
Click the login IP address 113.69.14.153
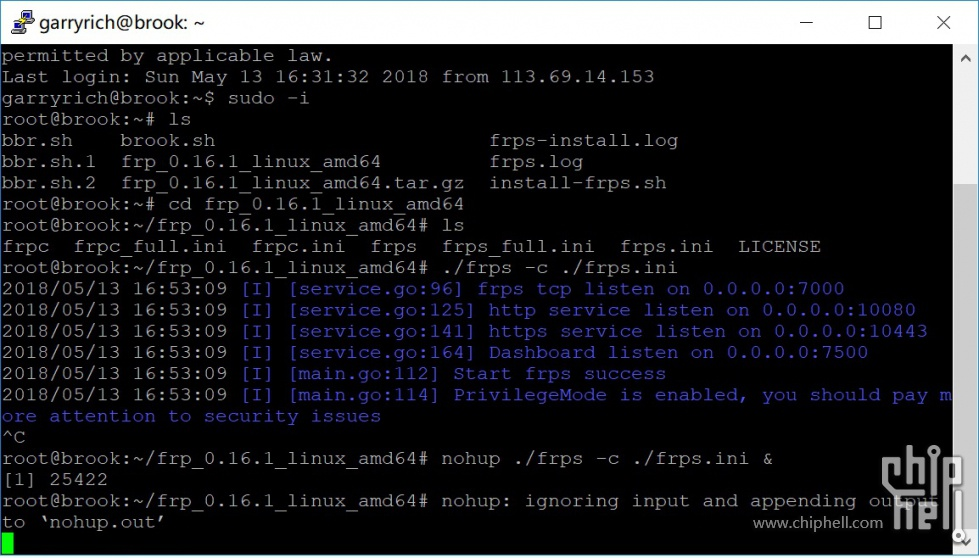point(577,77)
